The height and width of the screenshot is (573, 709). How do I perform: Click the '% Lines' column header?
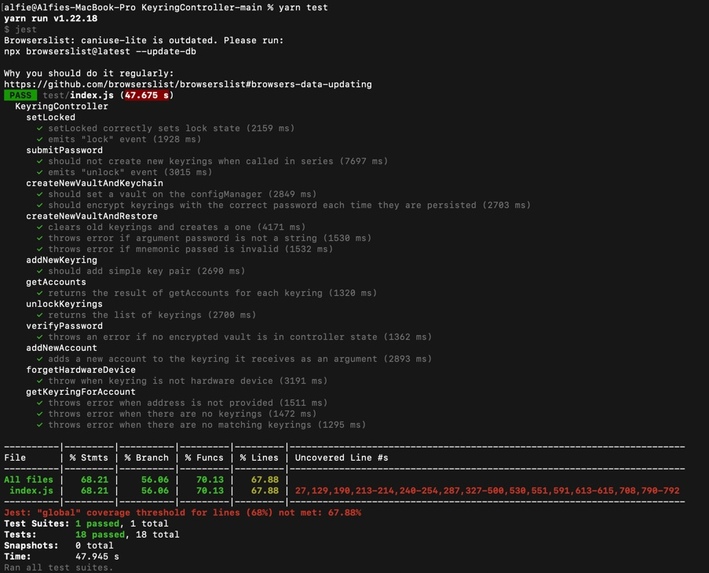tap(259, 458)
